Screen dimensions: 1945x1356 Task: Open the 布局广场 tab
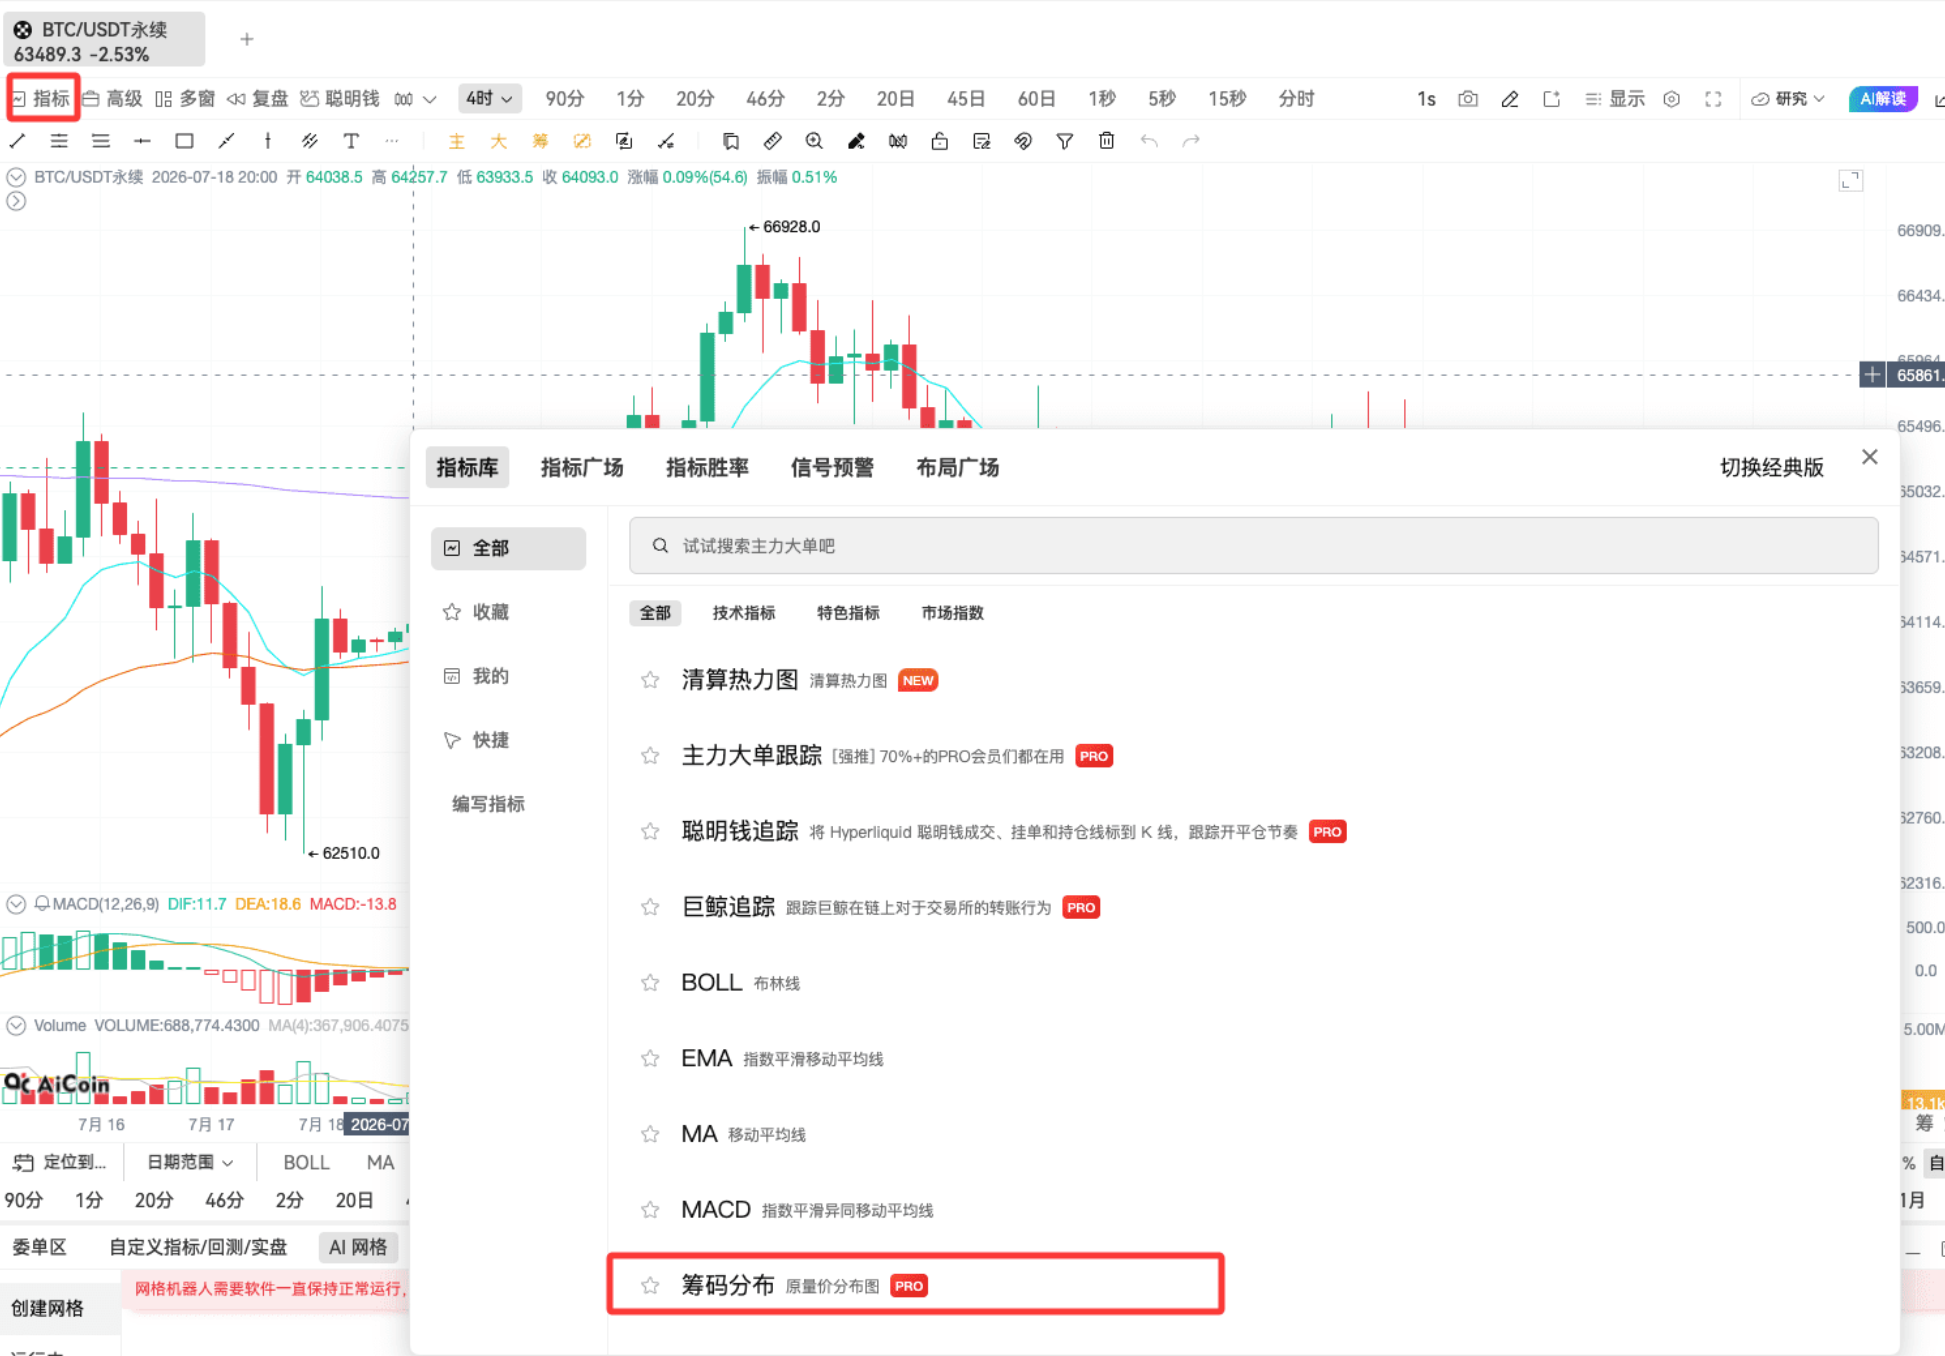tap(957, 468)
